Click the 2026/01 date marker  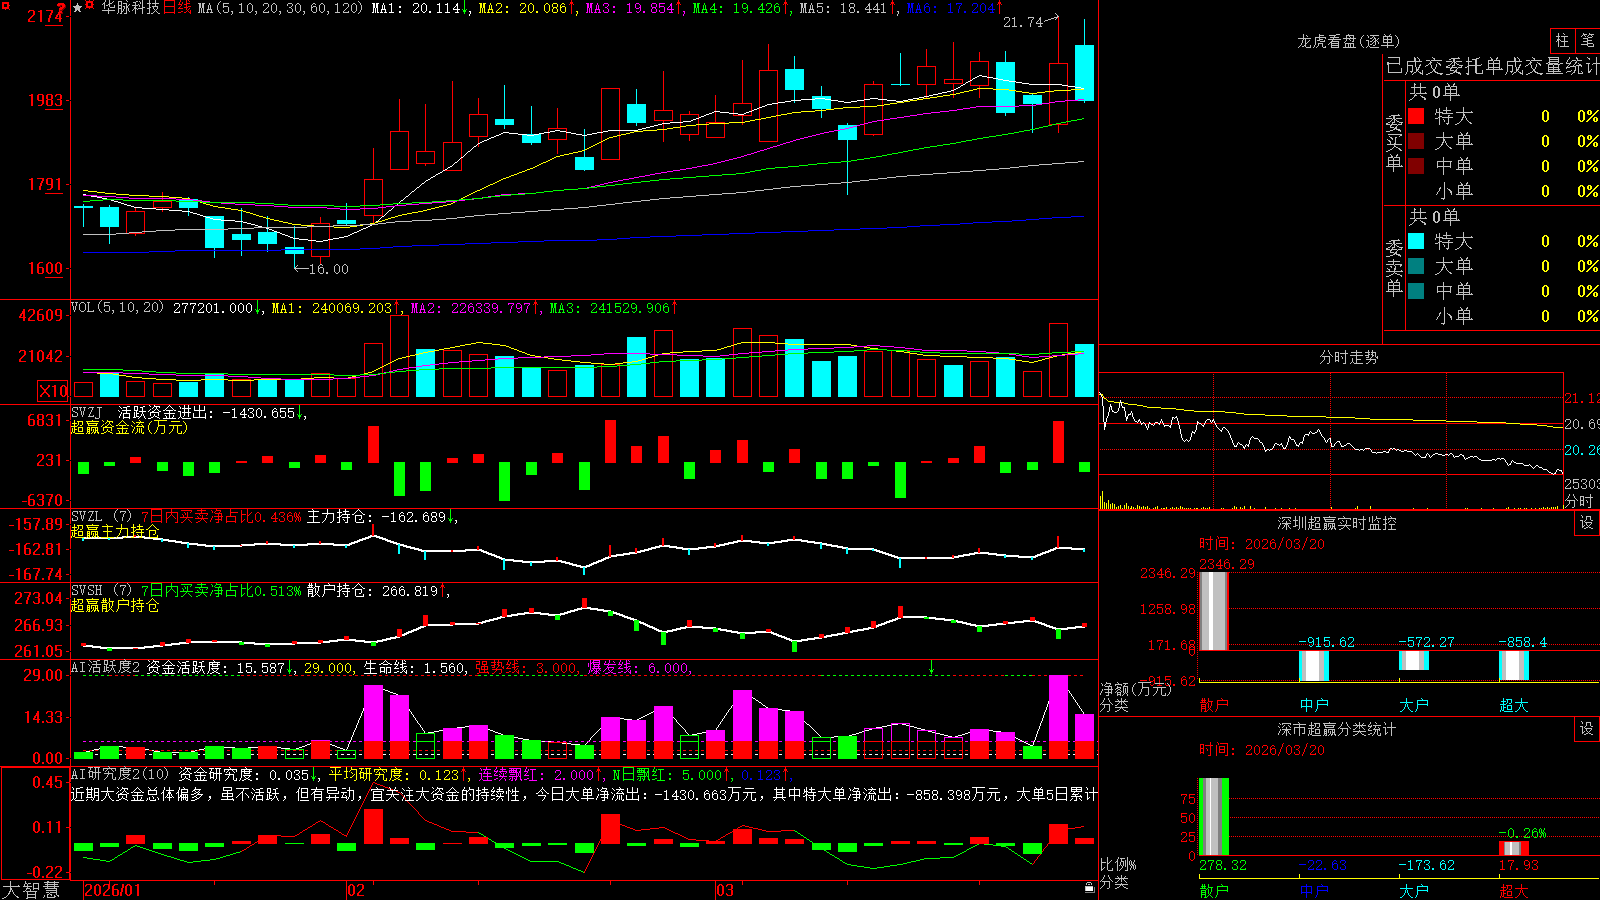(113, 890)
